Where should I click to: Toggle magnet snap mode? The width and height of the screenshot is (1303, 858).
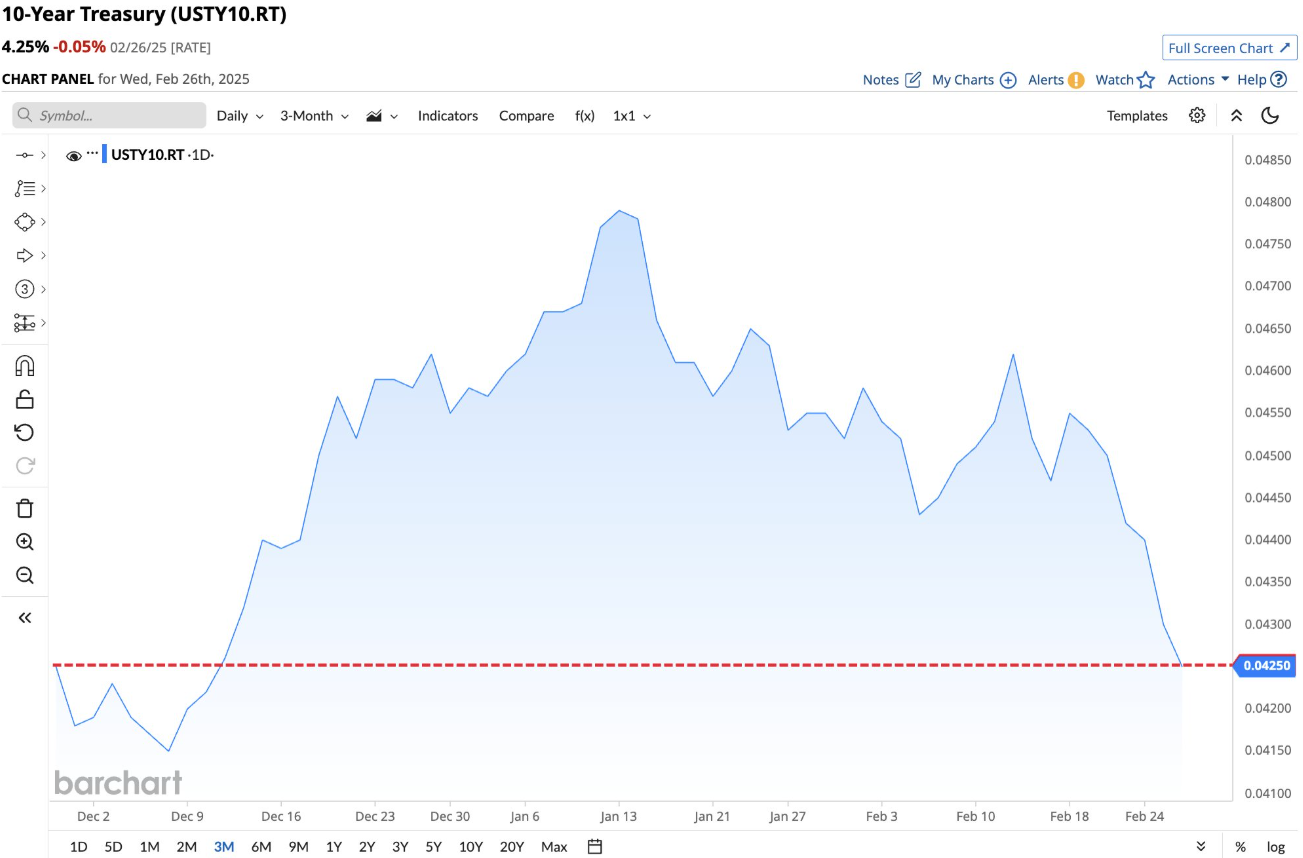click(x=25, y=366)
